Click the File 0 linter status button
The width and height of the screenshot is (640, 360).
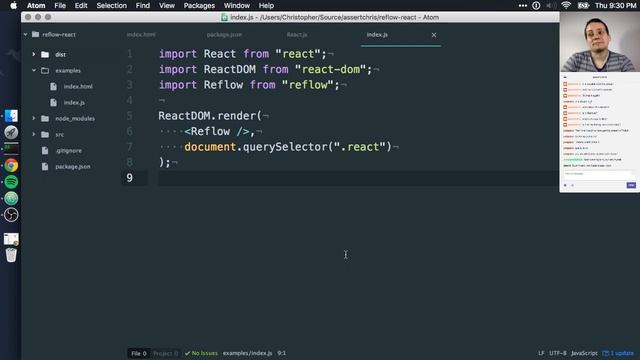pyautogui.click(x=139, y=353)
